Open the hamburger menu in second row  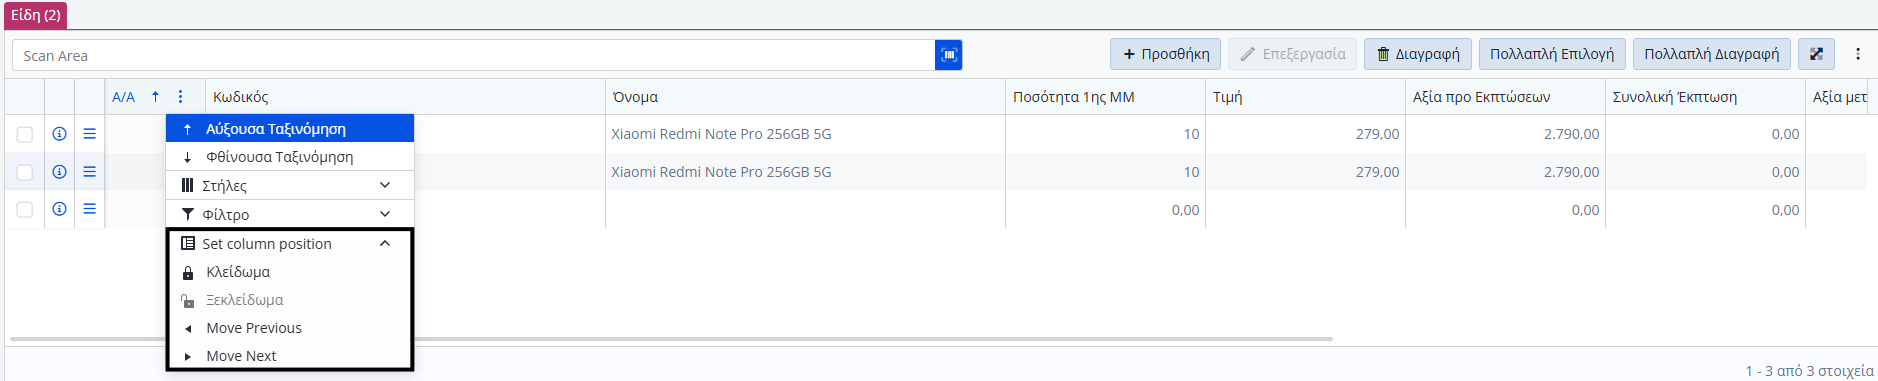coord(89,172)
